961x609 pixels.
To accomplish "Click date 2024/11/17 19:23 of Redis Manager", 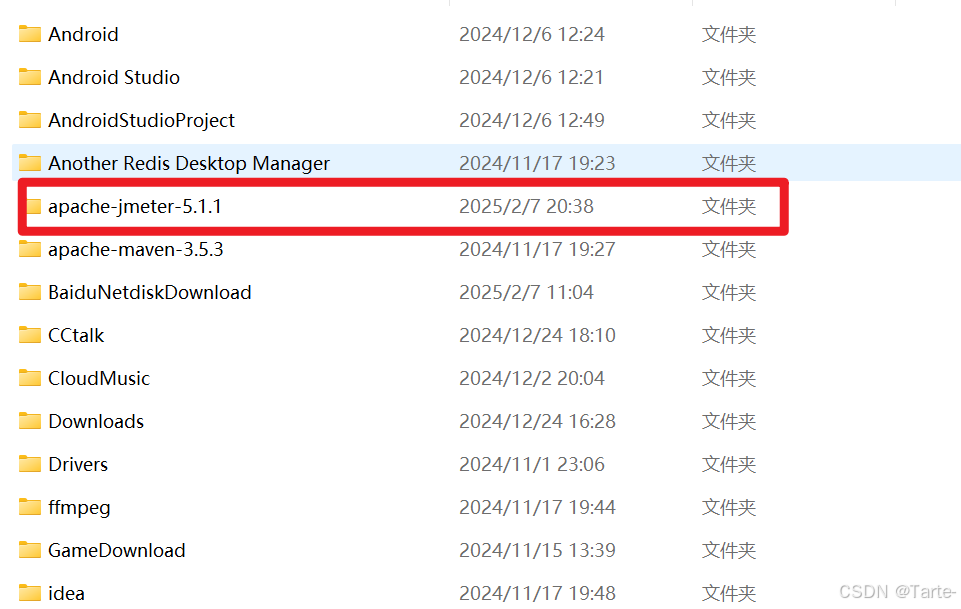I will tap(537, 163).
